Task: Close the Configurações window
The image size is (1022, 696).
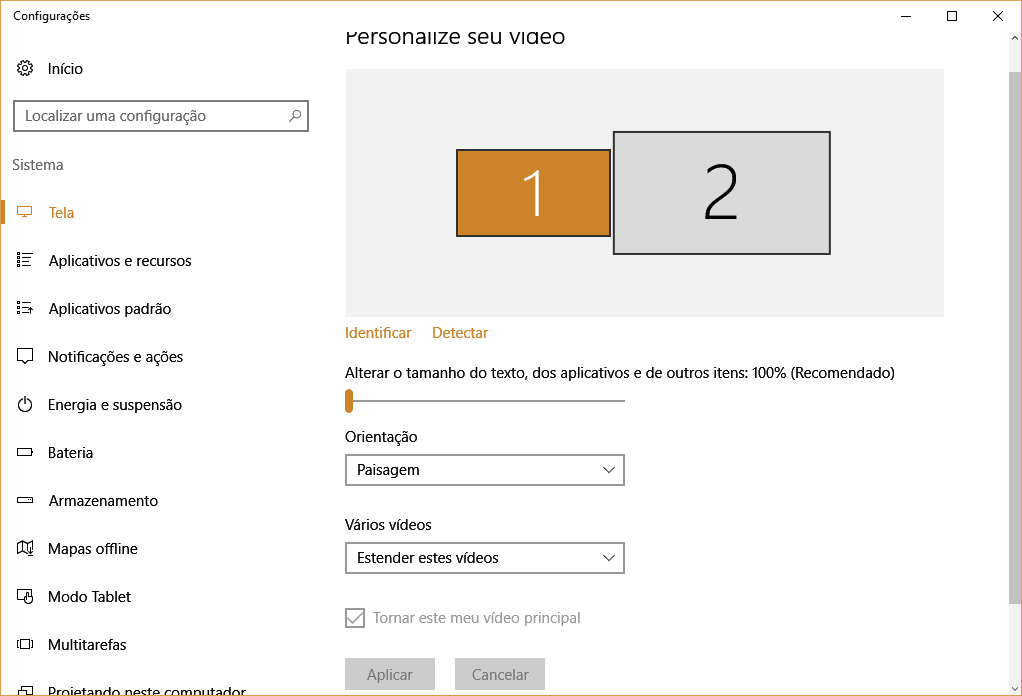Action: 998,16
